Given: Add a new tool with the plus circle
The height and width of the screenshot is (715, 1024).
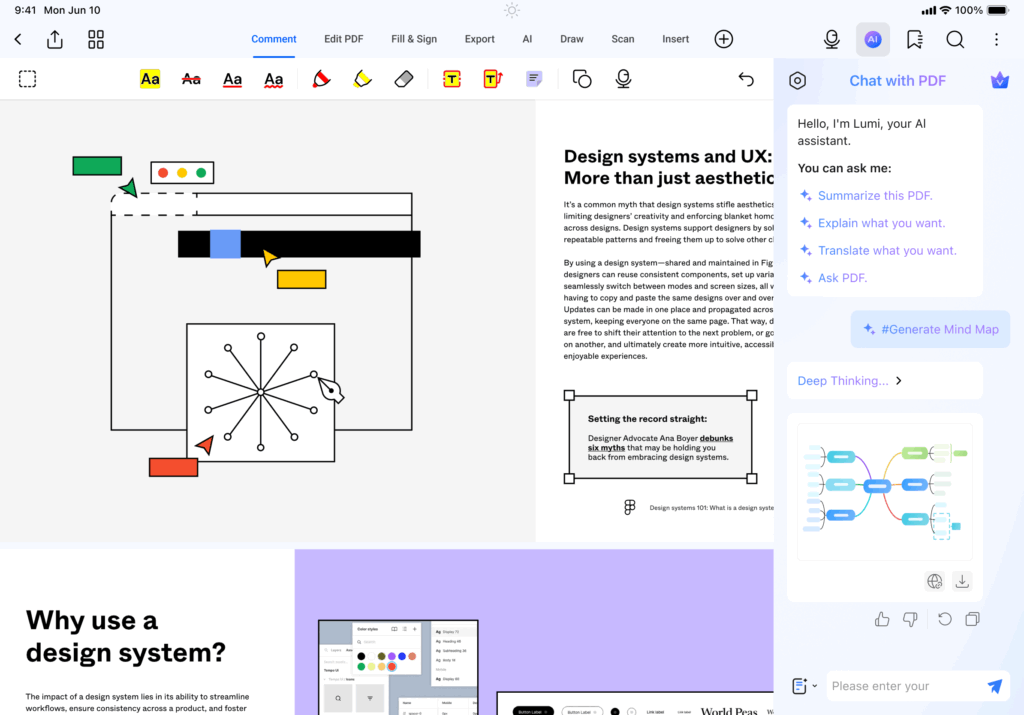Looking at the screenshot, I should 724,39.
